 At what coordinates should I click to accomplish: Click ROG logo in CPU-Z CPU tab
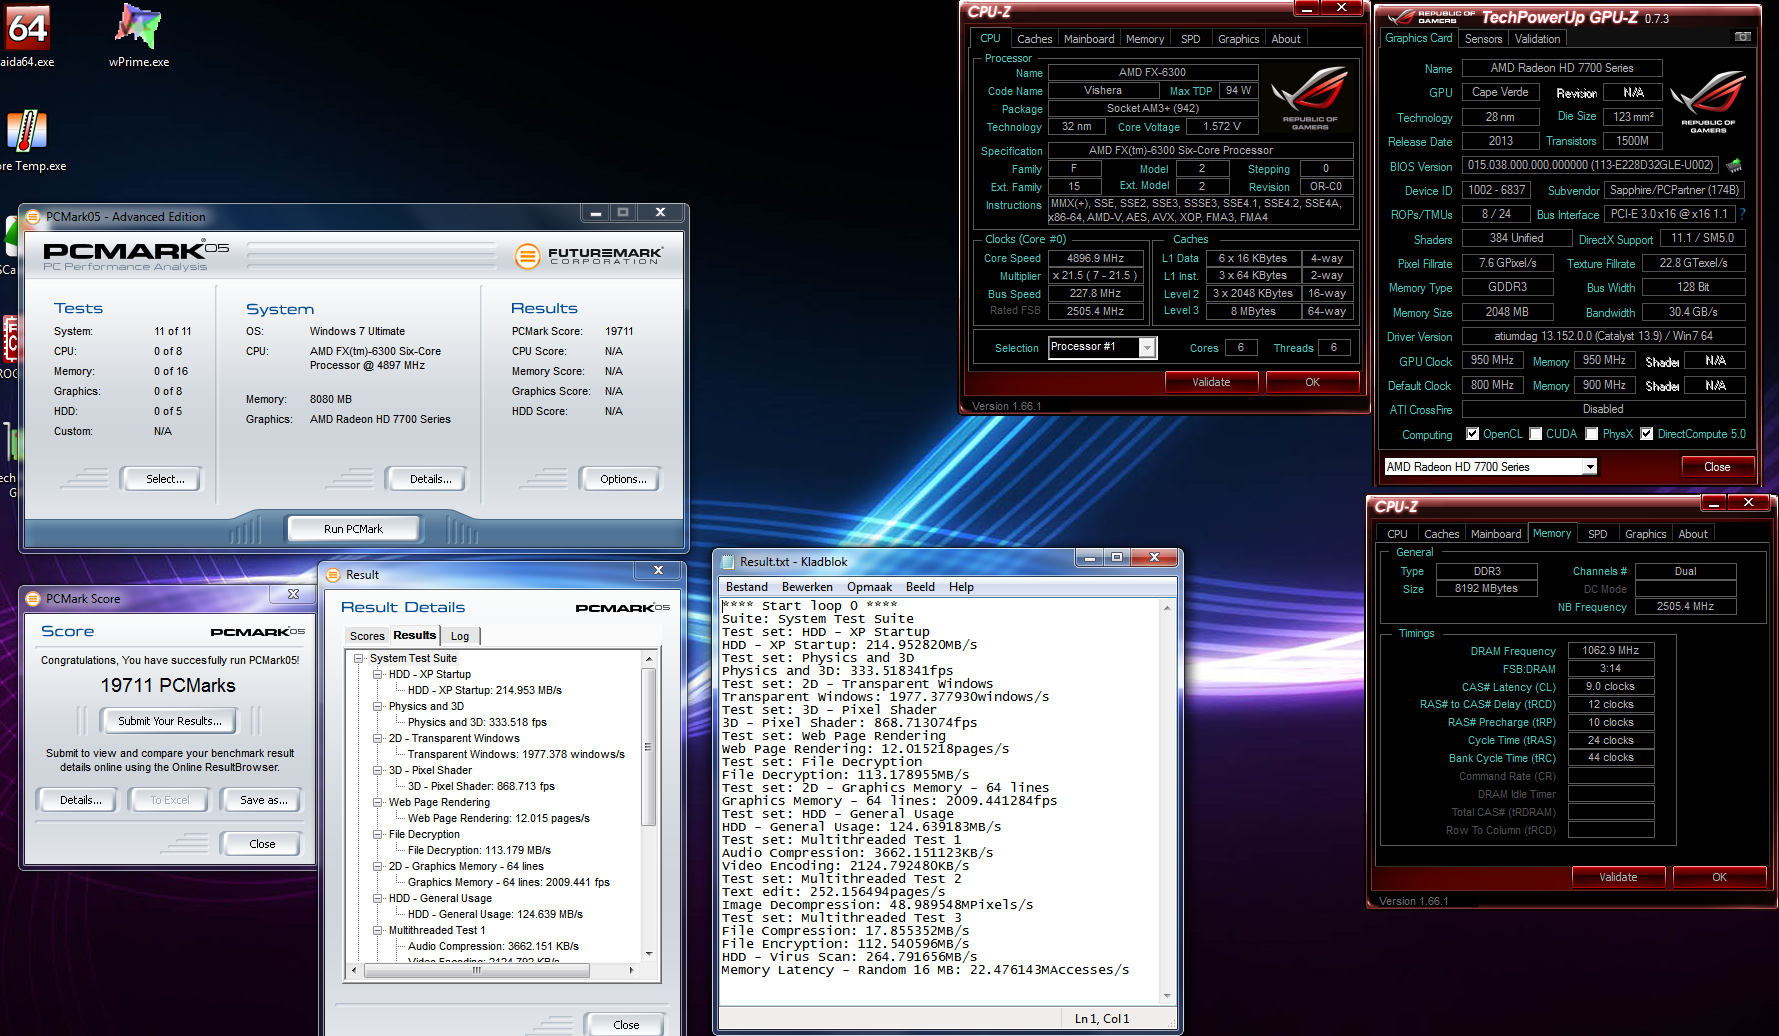pos(1310,98)
